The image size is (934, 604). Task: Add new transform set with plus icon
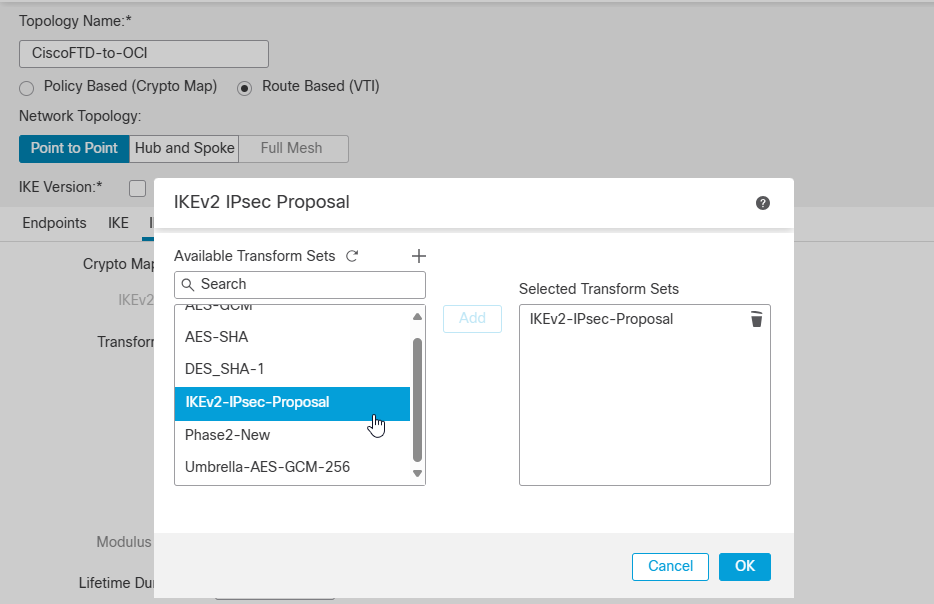419,256
